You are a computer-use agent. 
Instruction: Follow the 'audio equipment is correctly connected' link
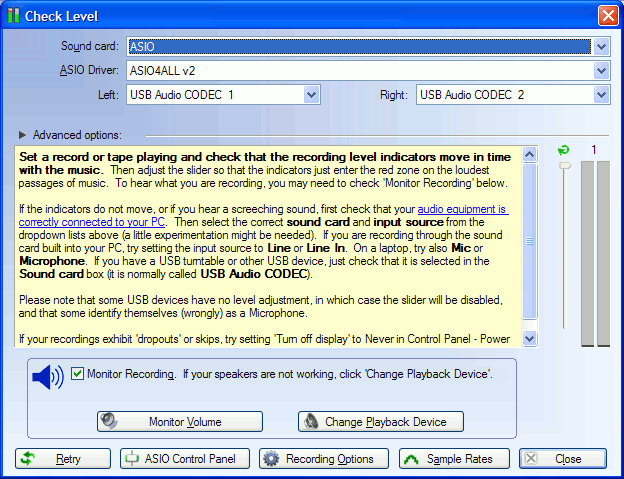(462, 209)
